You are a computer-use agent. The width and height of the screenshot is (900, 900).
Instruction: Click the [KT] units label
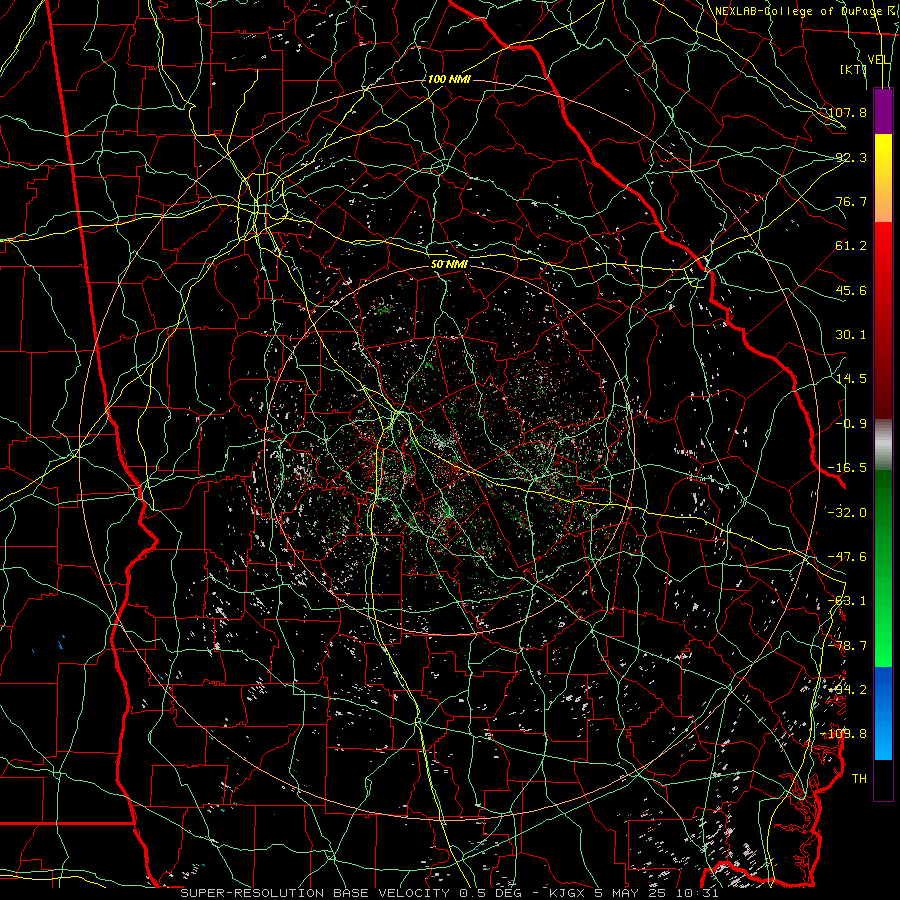click(x=853, y=69)
